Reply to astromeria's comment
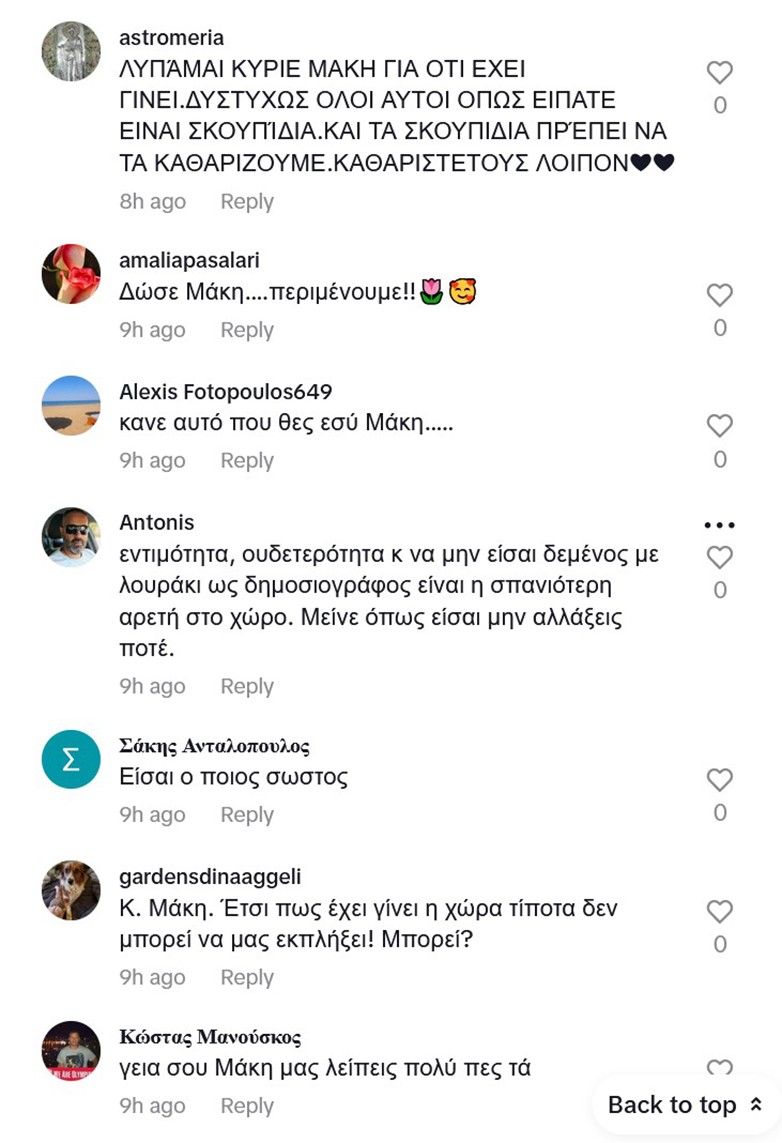 (x=247, y=201)
